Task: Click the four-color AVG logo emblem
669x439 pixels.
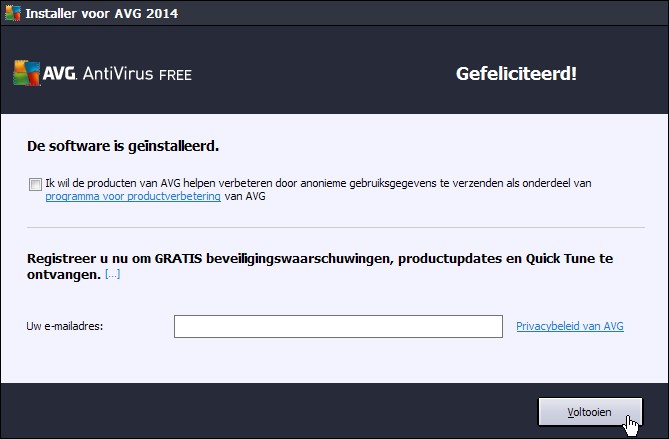Action: [24, 74]
